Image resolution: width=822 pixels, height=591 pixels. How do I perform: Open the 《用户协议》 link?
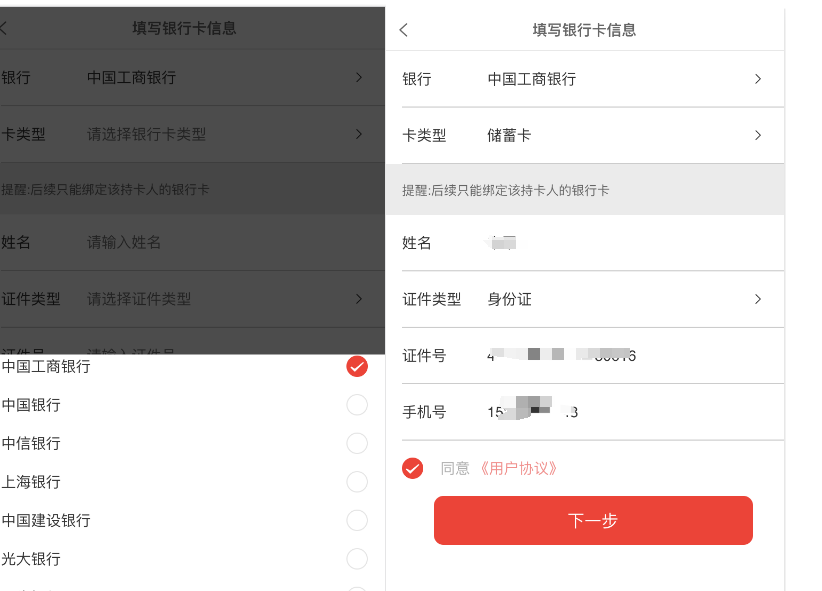(518, 468)
